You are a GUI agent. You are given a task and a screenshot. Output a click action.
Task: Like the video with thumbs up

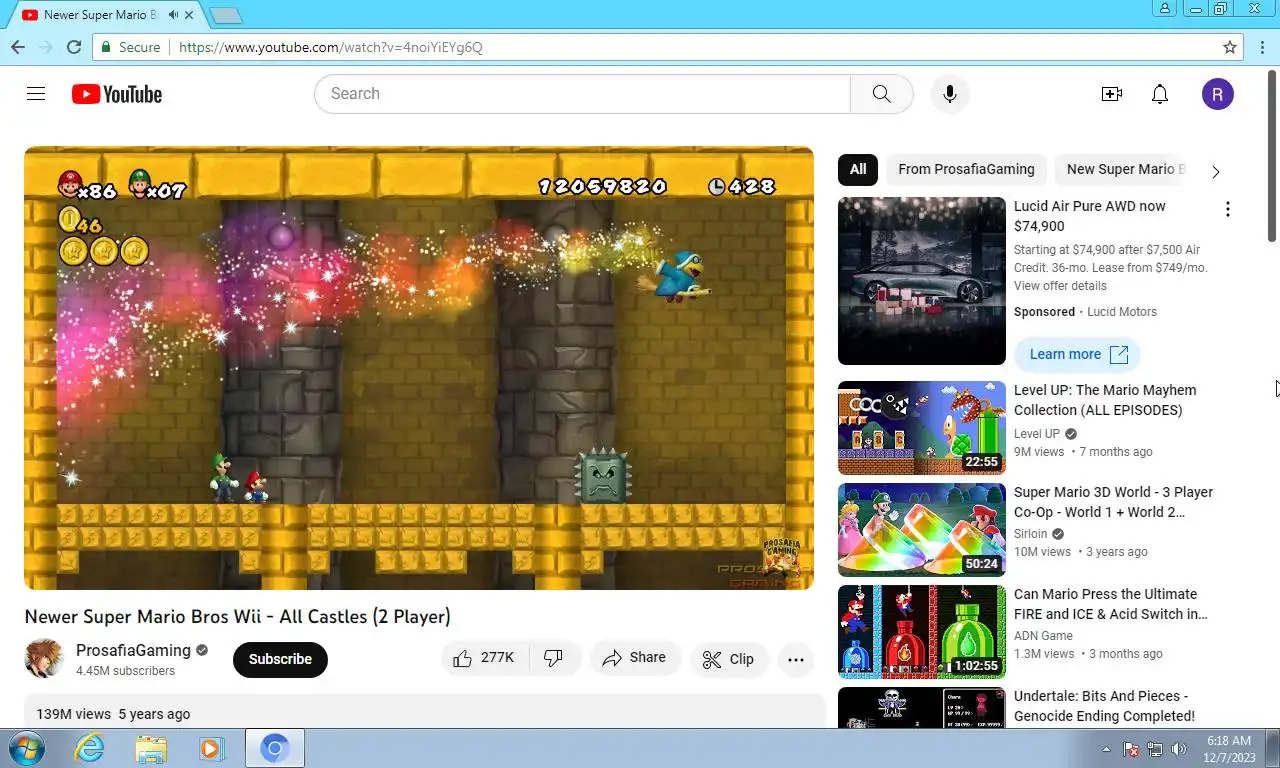[x=484, y=658]
